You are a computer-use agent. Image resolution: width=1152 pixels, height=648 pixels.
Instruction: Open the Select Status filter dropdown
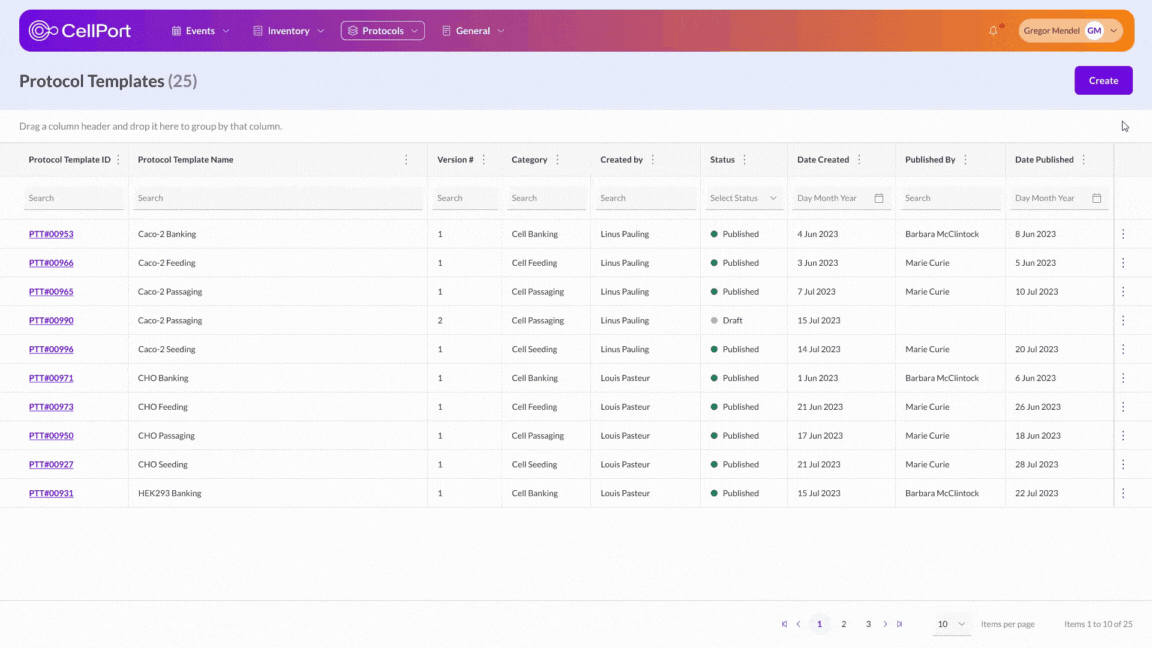(x=743, y=197)
